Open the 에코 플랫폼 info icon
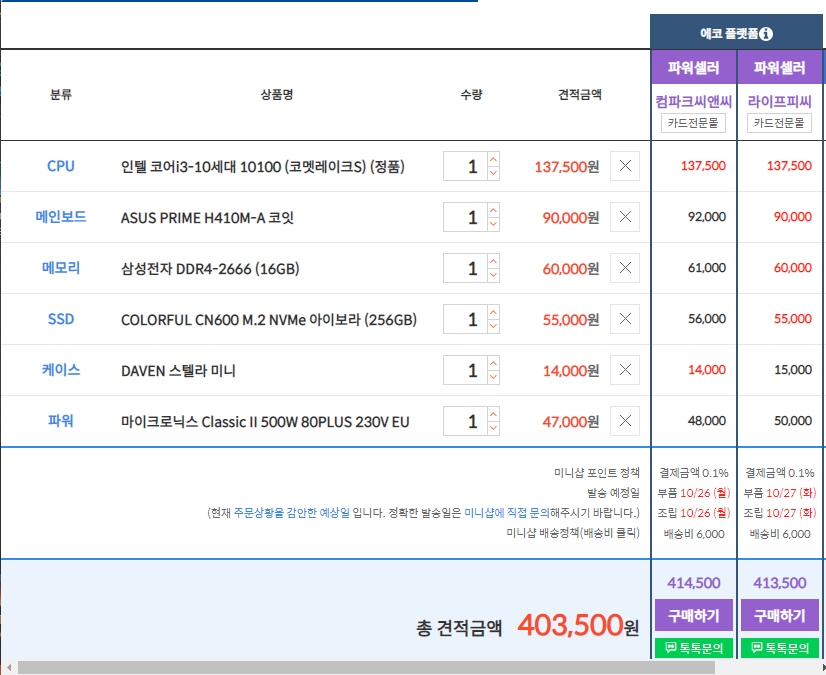This screenshot has height=675, width=826. [766, 34]
